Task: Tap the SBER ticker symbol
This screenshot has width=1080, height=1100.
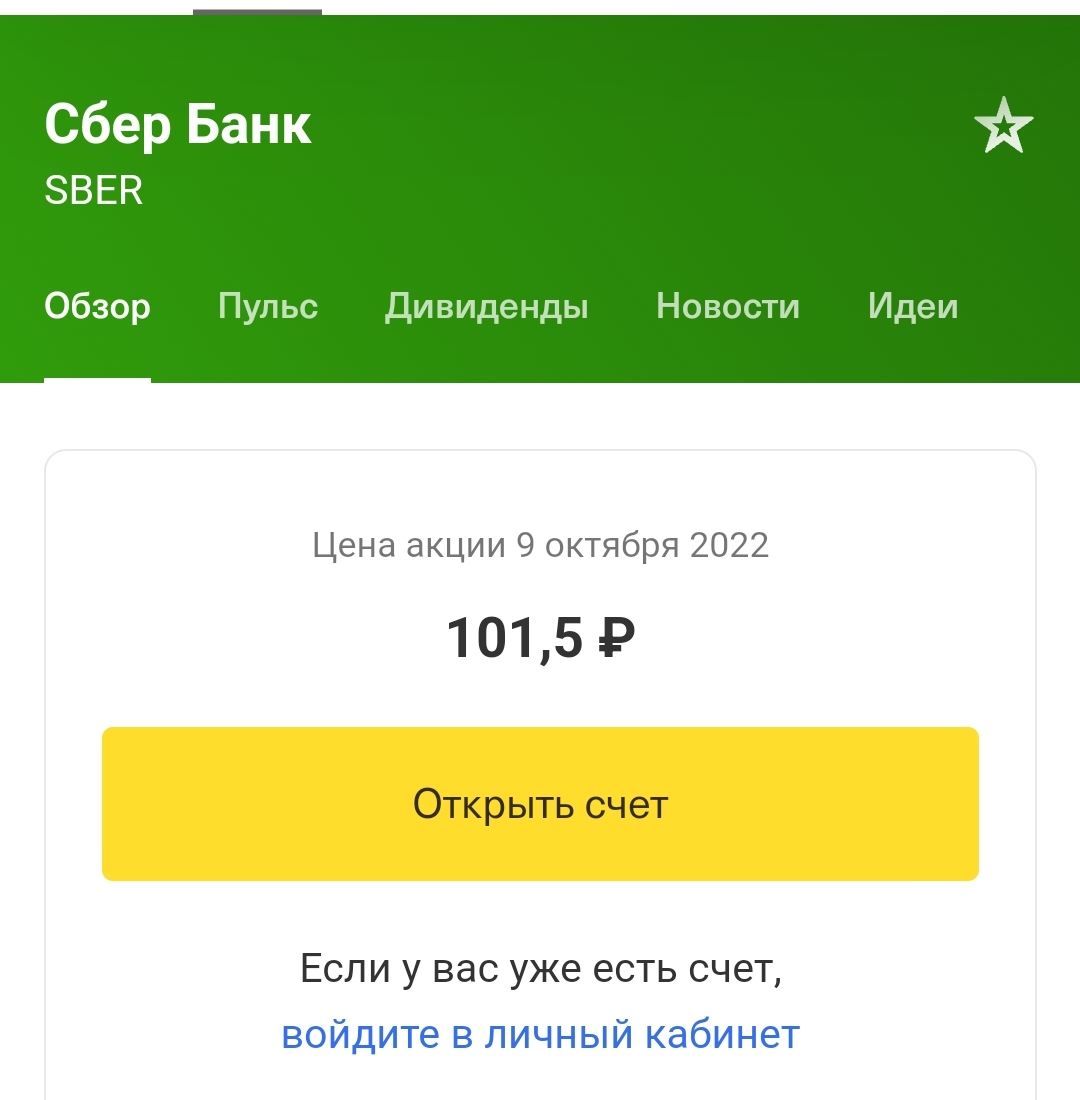Action: click(94, 191)
